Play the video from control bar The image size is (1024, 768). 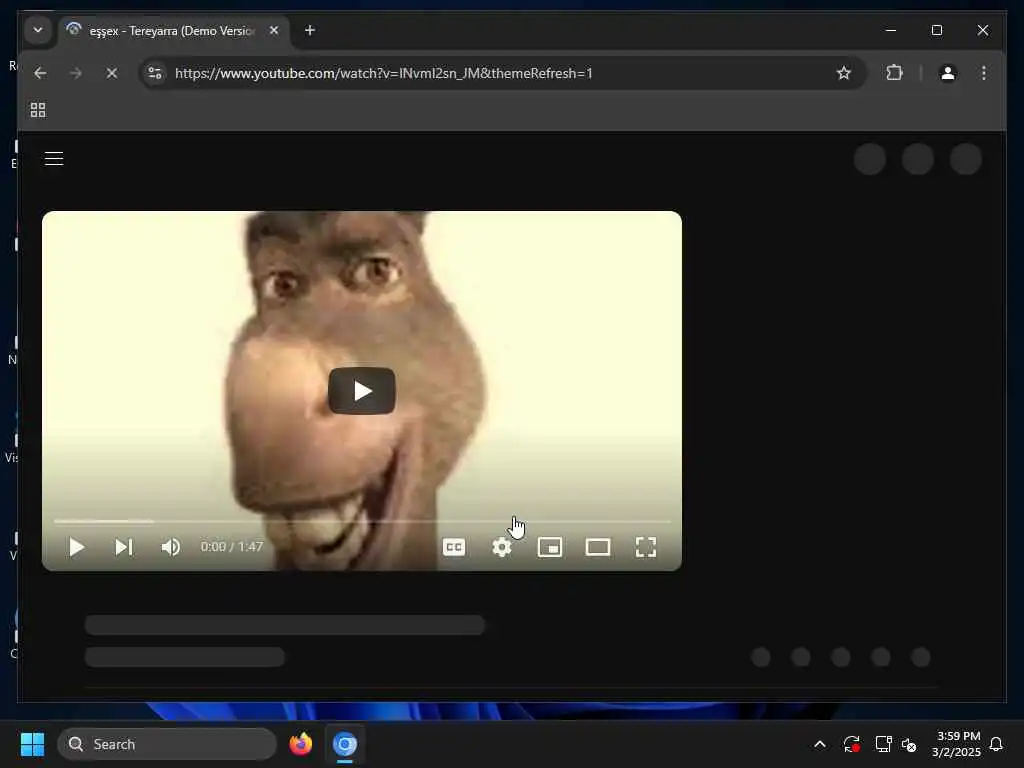tap(76, 547)
